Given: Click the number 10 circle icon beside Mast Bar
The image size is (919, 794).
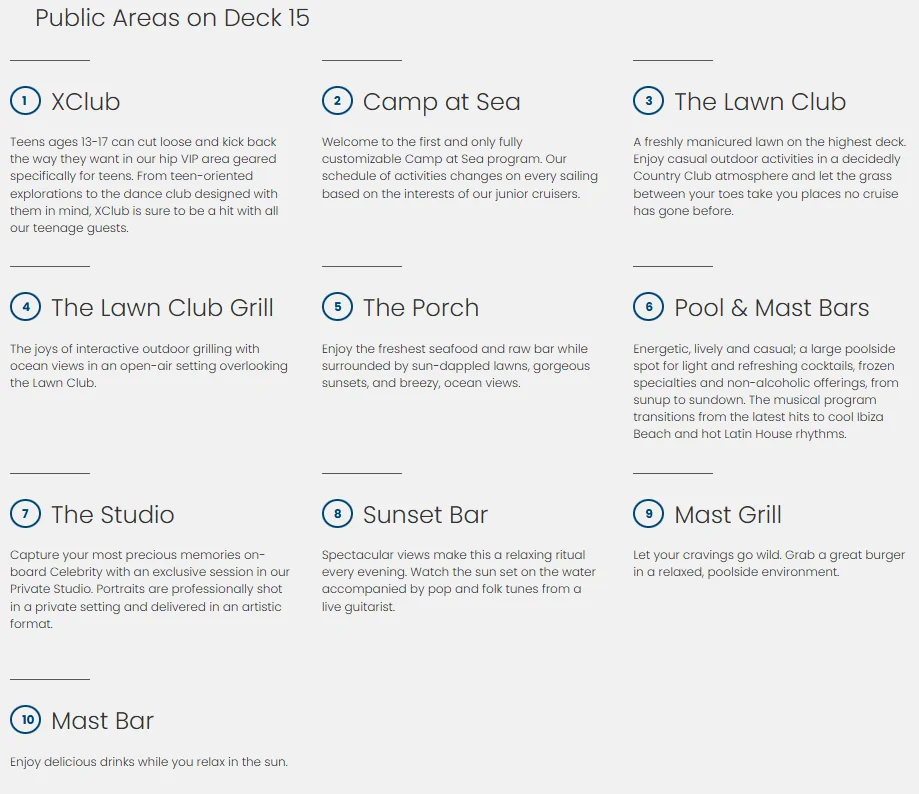Looking at the screenshot, I should pos(25,720).
